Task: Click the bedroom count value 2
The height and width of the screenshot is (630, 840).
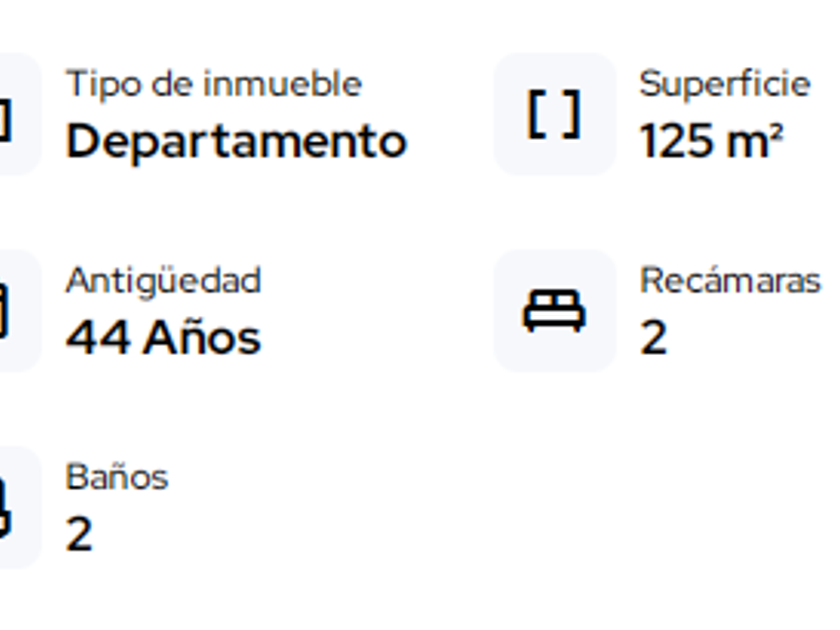Action: [x=653, y=338]
